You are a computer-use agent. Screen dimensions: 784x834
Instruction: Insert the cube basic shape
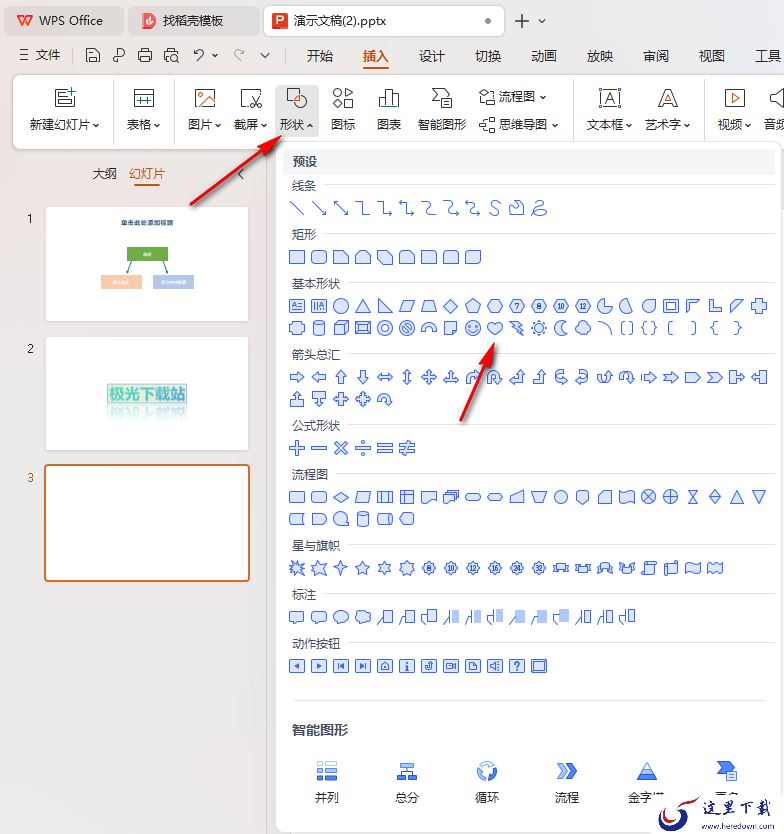coord(341,328)
